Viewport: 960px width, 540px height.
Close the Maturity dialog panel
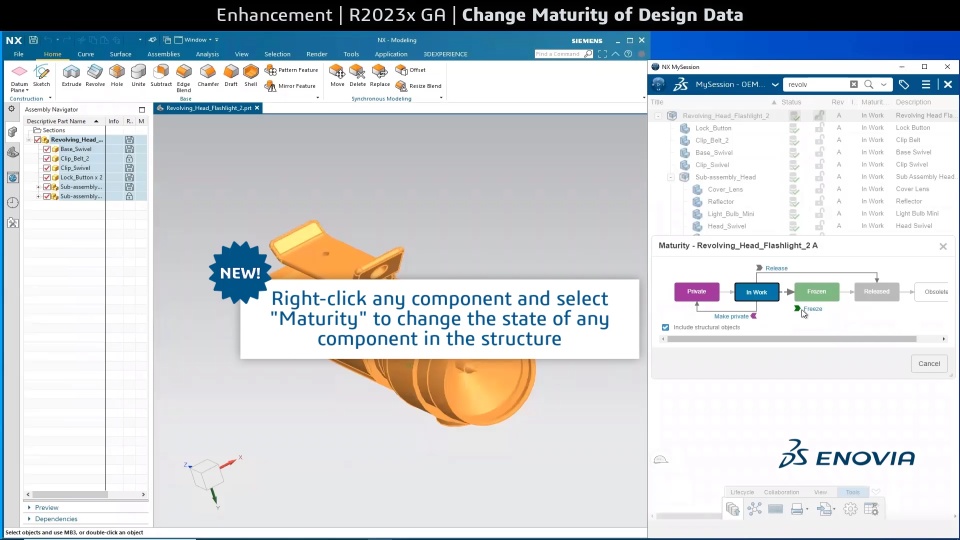coord(943,246)
